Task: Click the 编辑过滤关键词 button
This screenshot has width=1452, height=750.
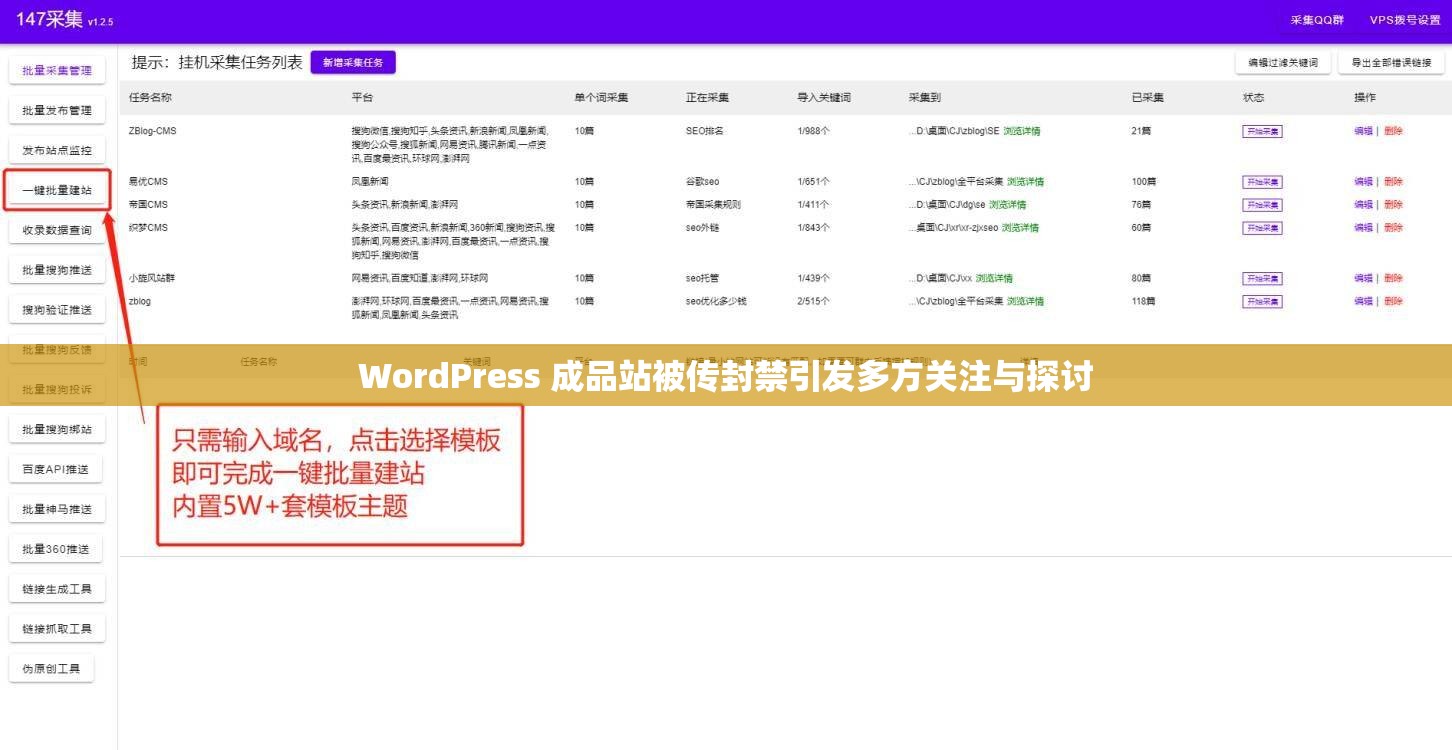Action: 1283,62
